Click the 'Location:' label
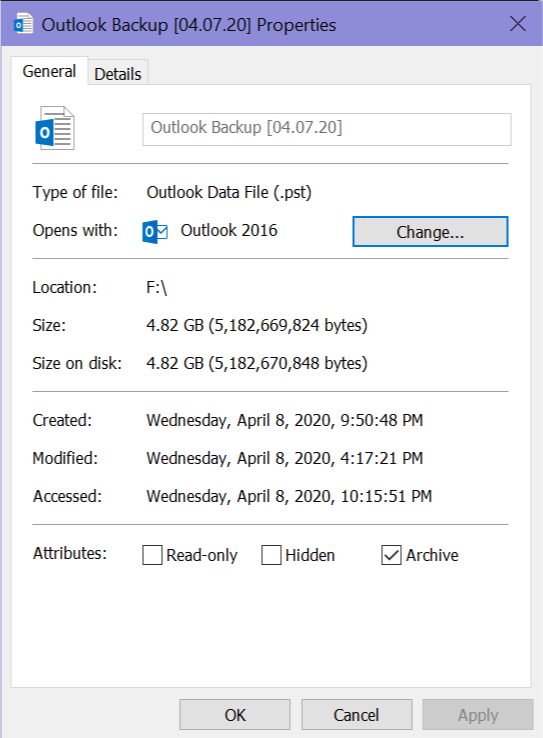The image size is (543, 738). pyautogui.click(x=64, y=287)
